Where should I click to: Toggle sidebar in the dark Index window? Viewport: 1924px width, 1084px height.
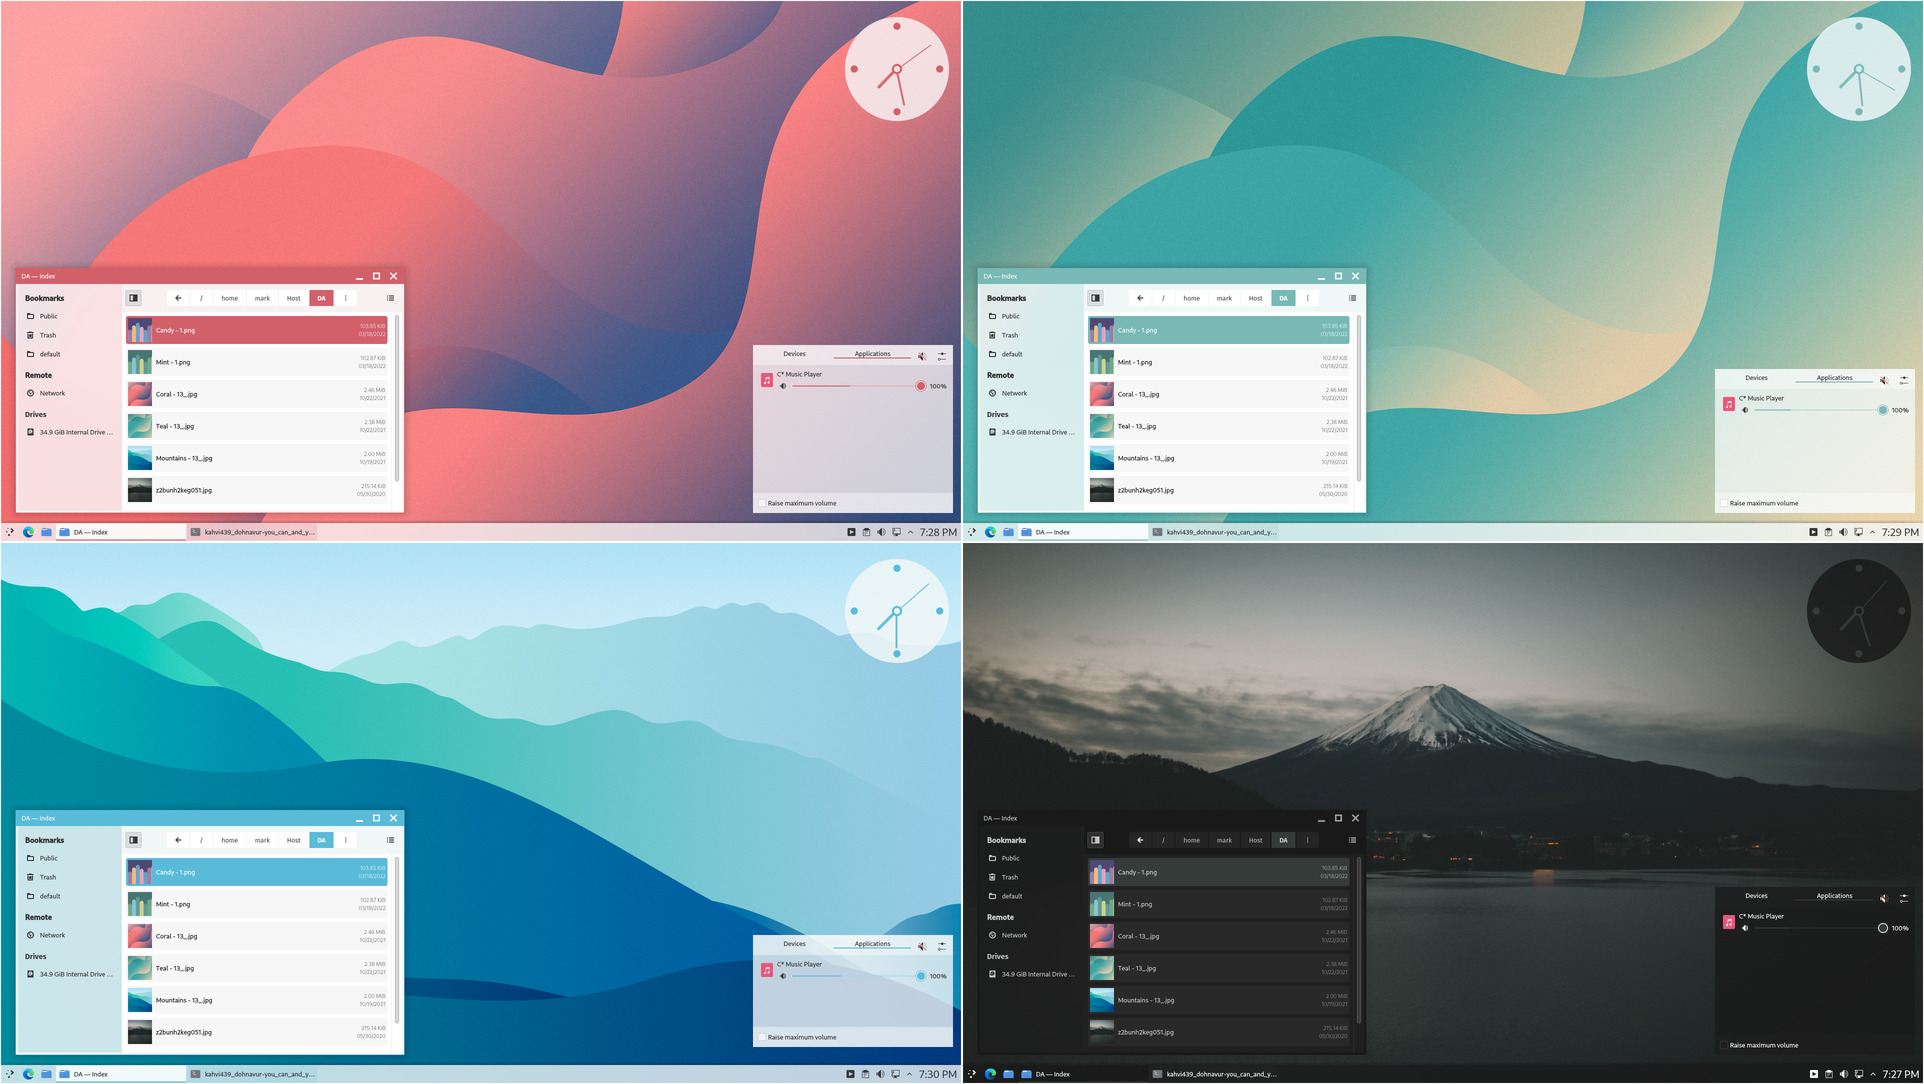[x=1095, y=840]
